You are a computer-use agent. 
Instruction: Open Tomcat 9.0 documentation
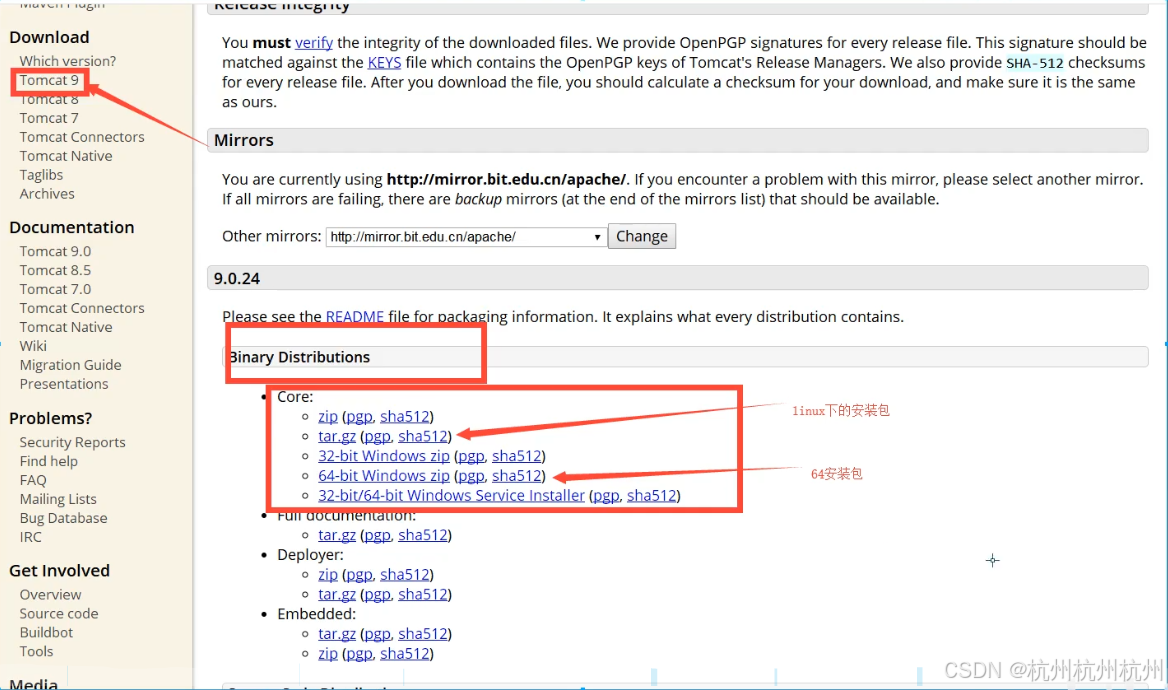(x=55, y=251)
